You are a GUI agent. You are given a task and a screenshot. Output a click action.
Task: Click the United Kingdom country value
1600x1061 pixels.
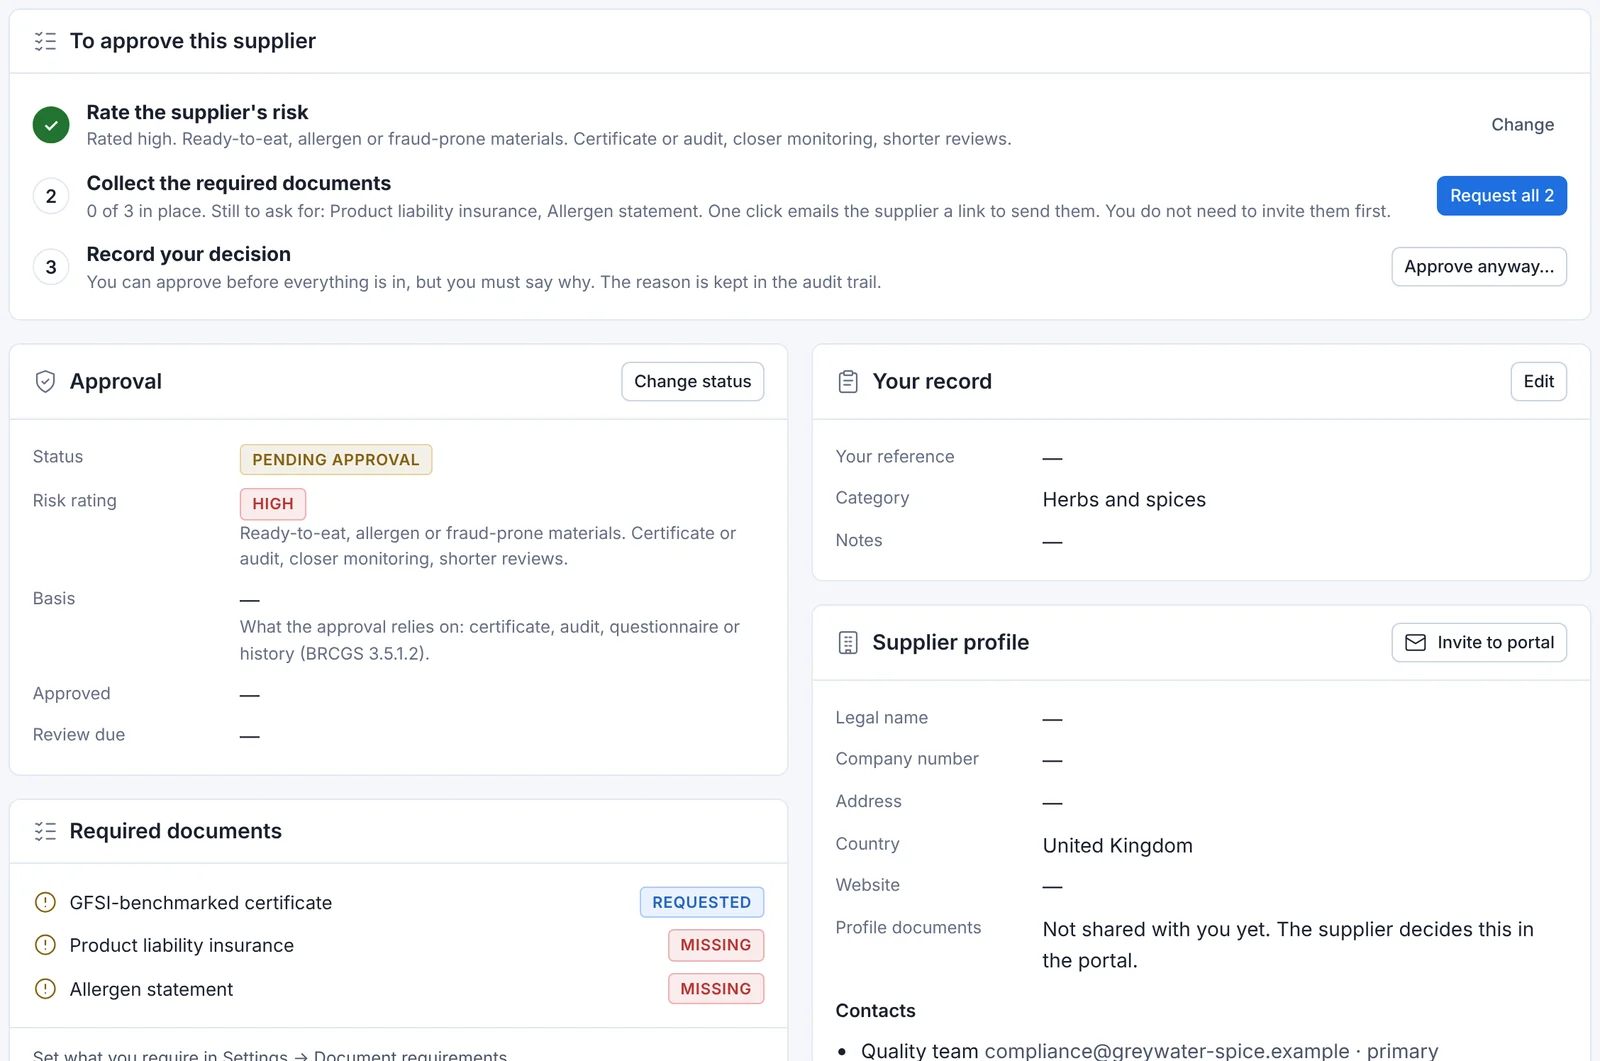(x=1117, y=845)
